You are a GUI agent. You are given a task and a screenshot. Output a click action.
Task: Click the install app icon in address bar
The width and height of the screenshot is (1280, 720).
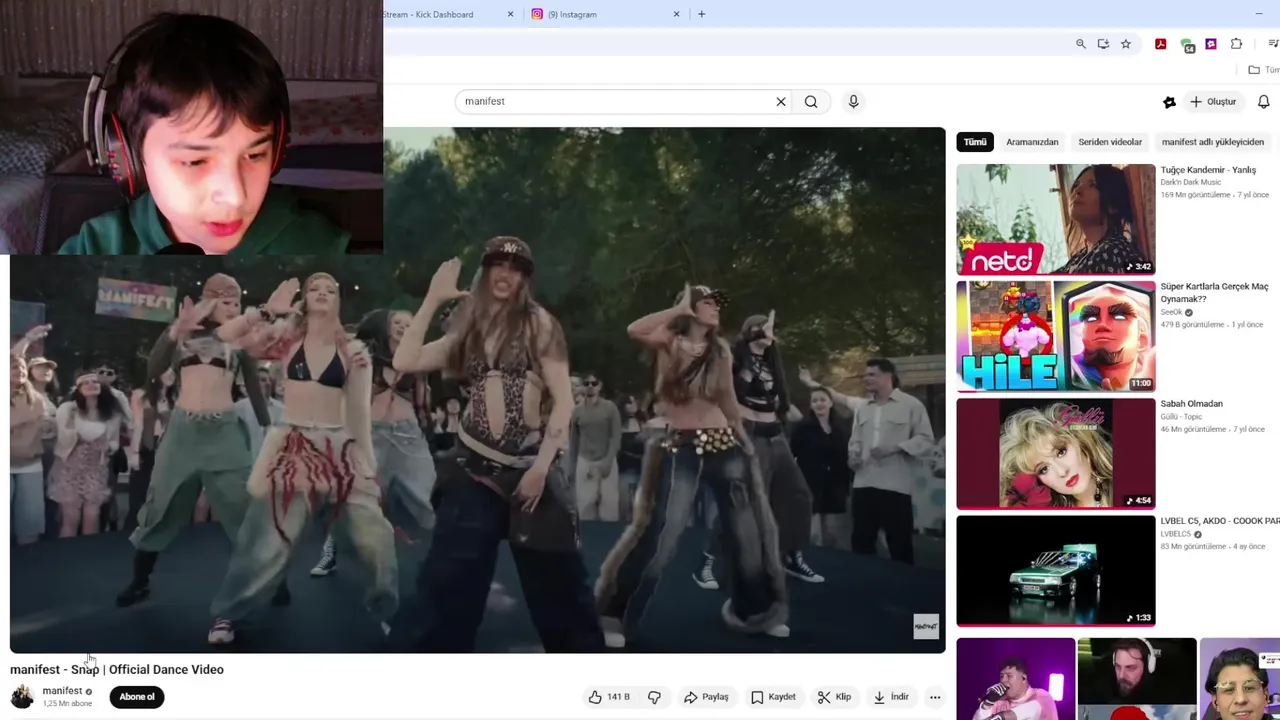1103,44
